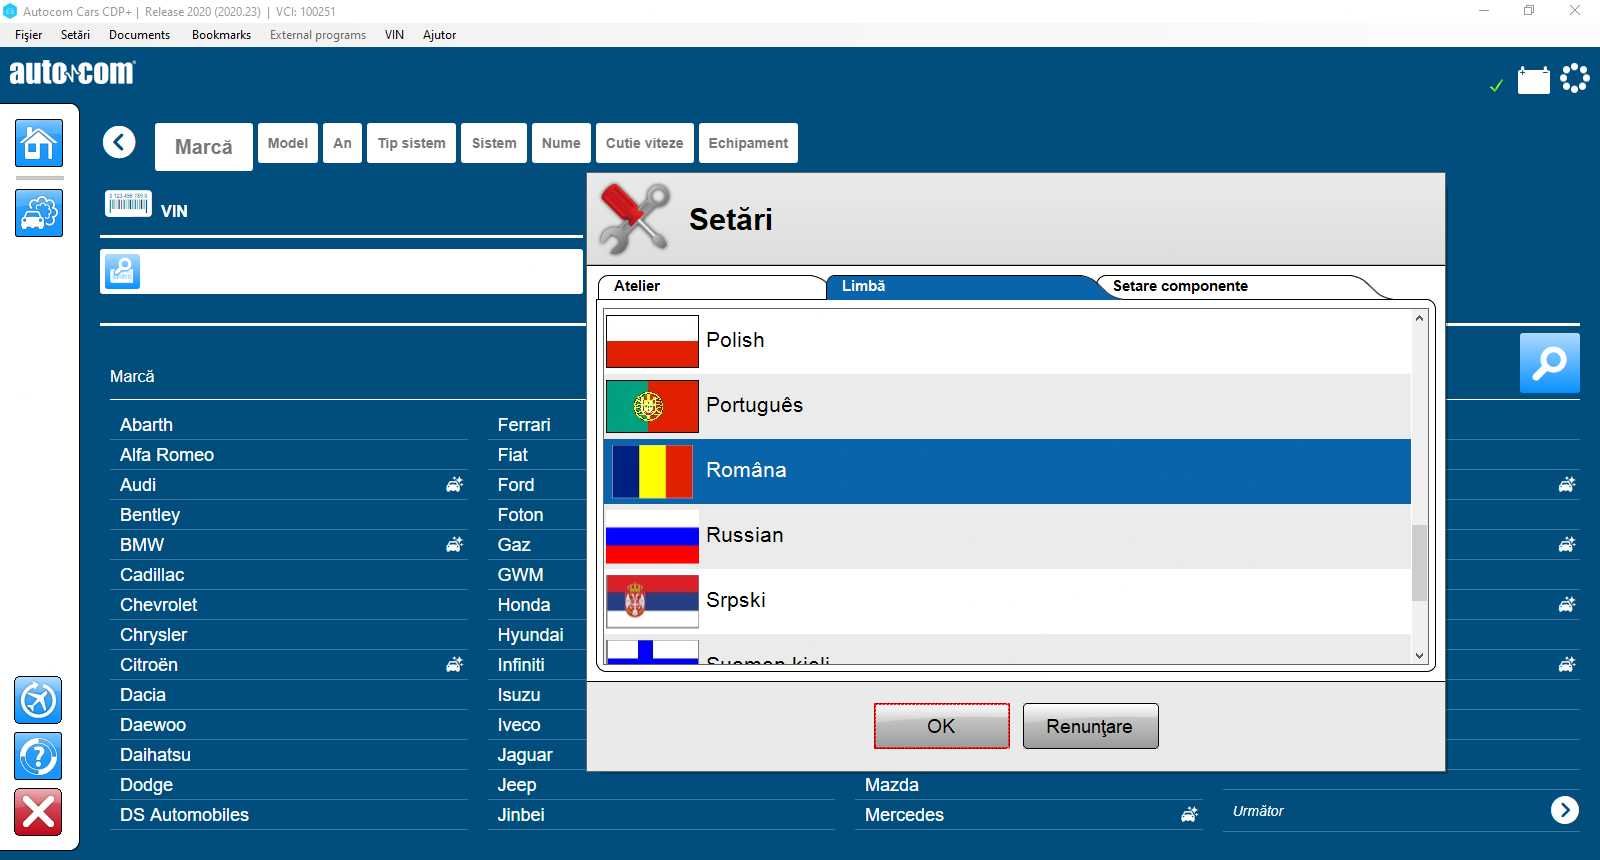Screen dimensions: 1600x860
Task: Select the Russian flag icon
Action: tap(652, 536)
